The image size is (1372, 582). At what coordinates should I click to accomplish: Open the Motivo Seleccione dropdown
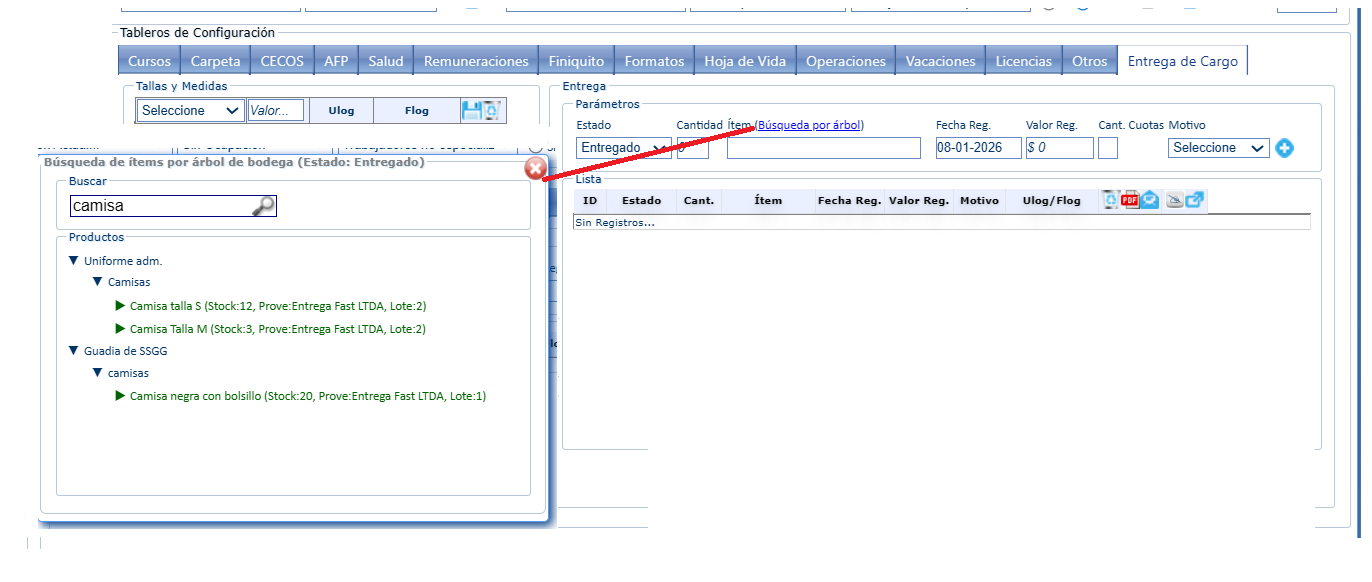pos(1218,148)
